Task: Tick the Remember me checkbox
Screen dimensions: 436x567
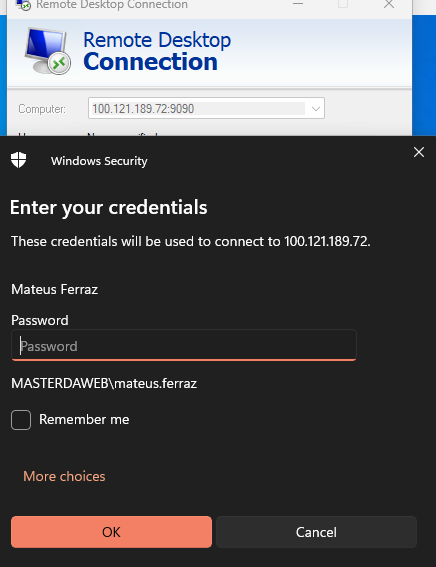Action: coord(21,420)
